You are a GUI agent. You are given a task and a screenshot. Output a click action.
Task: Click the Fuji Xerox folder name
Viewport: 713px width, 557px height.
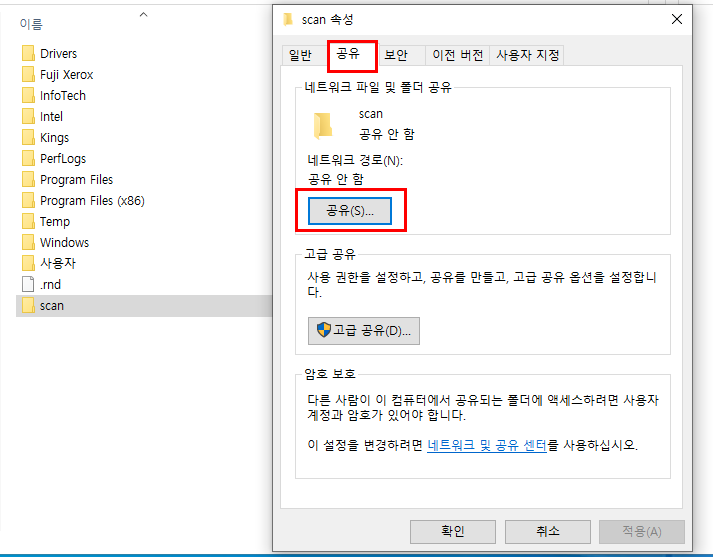click(x=66, y=75)
